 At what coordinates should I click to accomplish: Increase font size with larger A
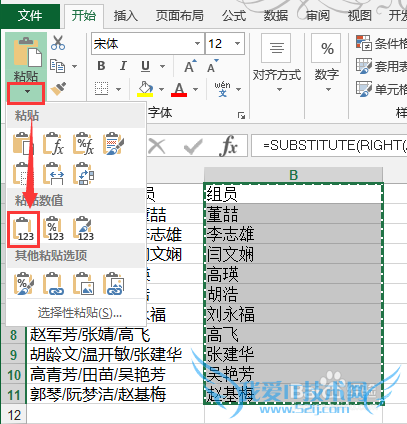[x=190, y=66]
